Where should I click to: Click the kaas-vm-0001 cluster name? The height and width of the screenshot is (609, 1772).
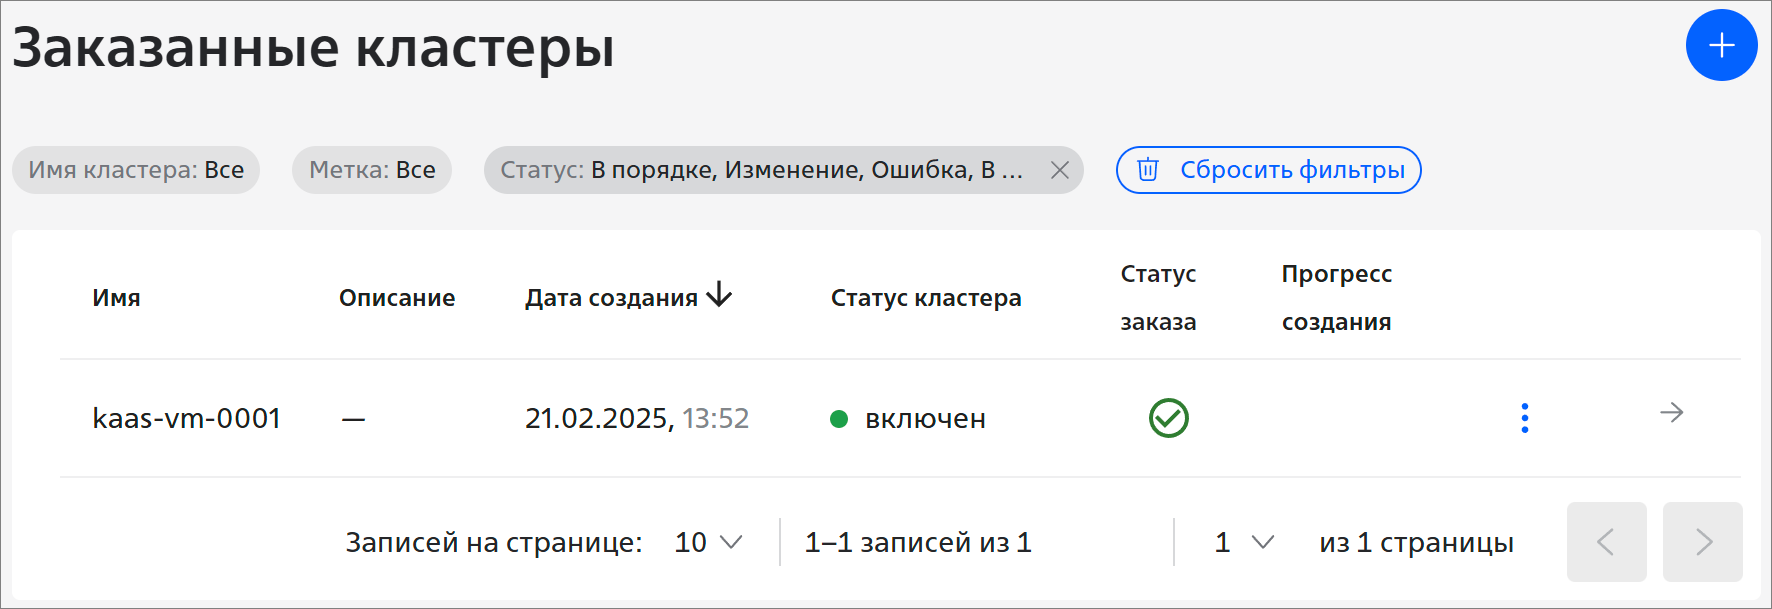(x=187, y=418)
